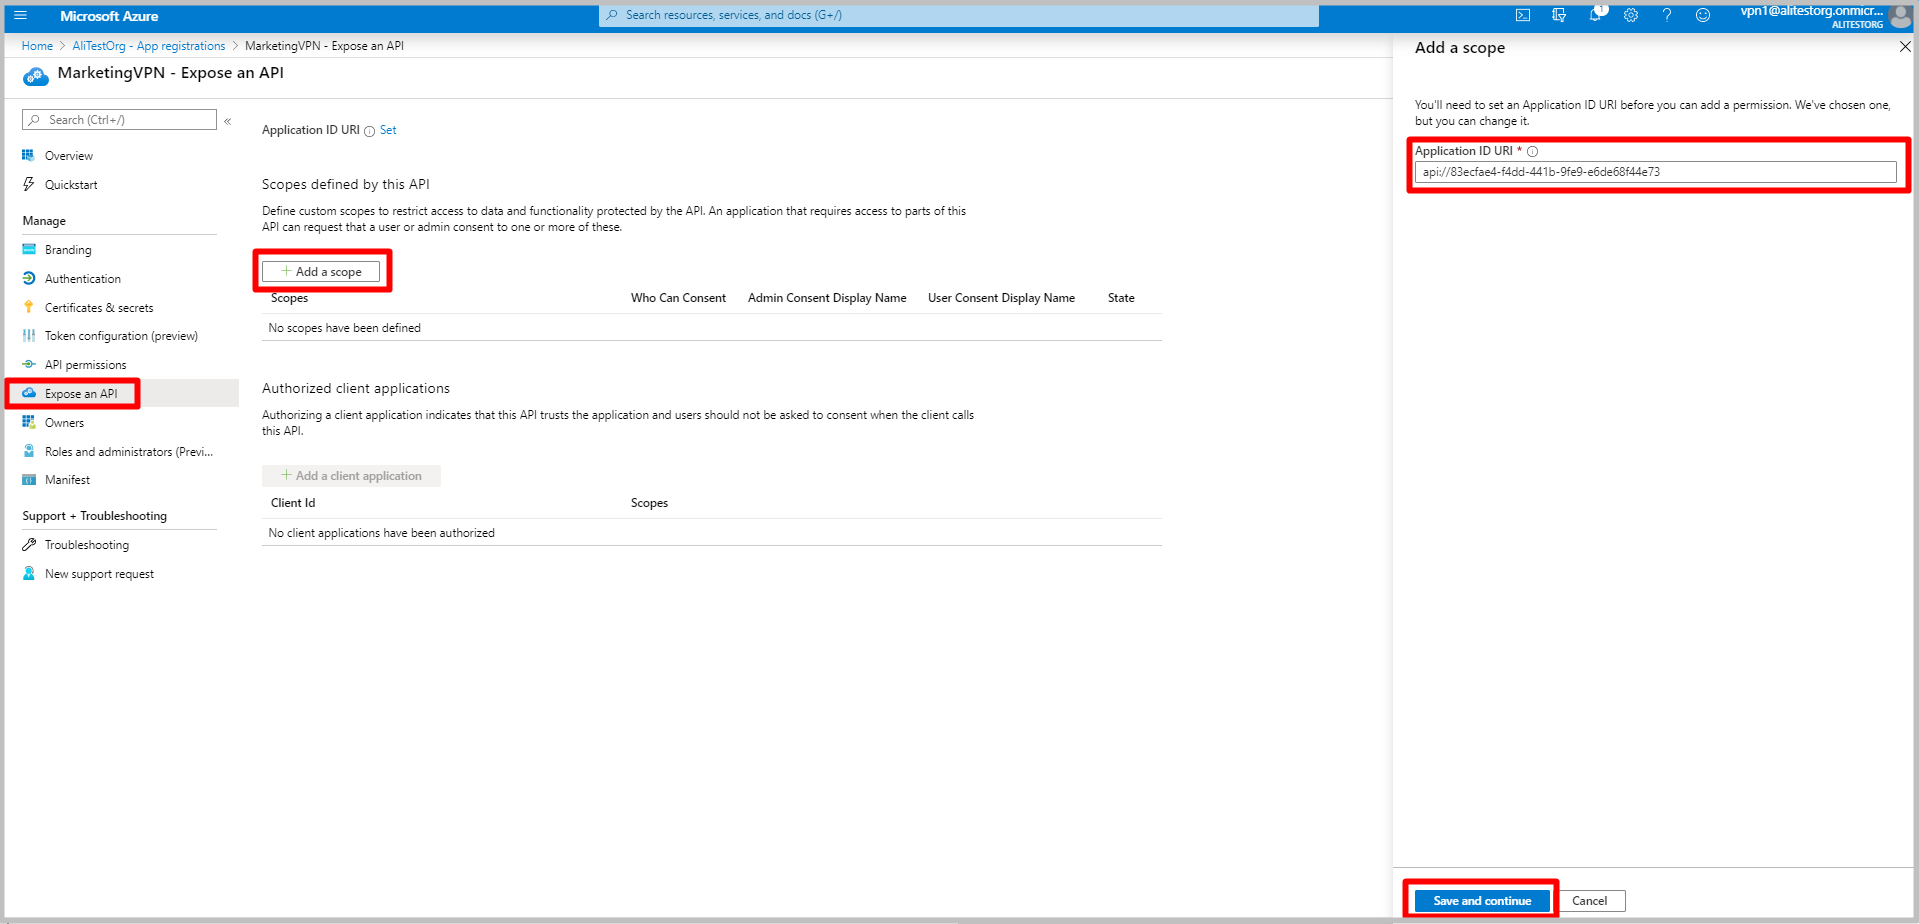Viewport: 1919px width, 924px height.
Task: Click the MarketingVPN cloud icon beside the title
Action: (36, 76)
